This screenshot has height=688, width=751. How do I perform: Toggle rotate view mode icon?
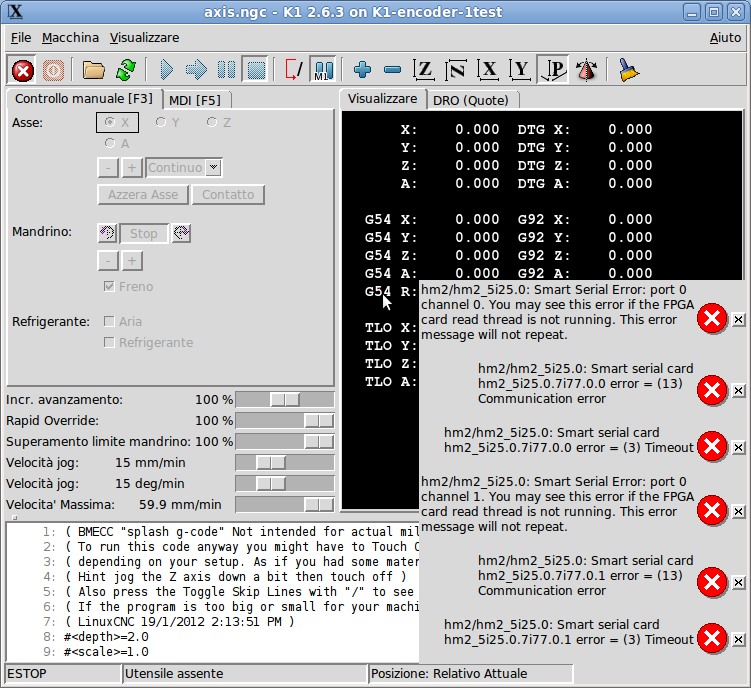coord(586,70)
